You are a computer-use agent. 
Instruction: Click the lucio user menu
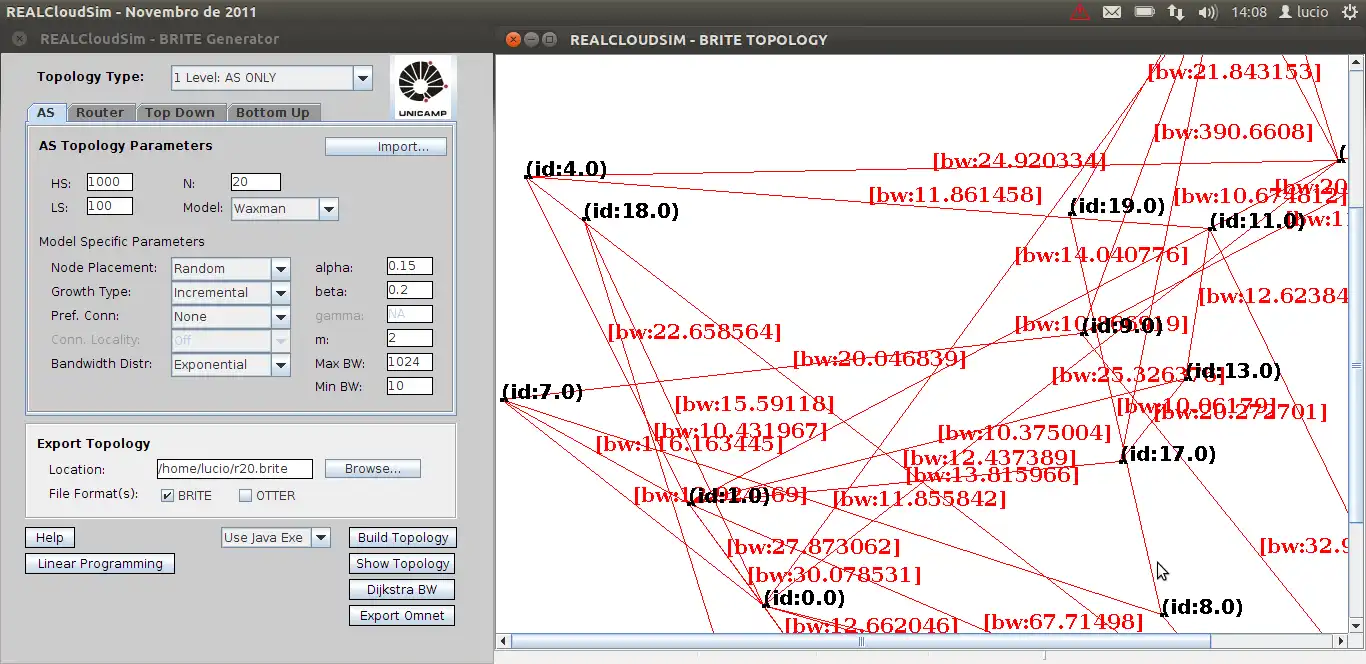1304,12
